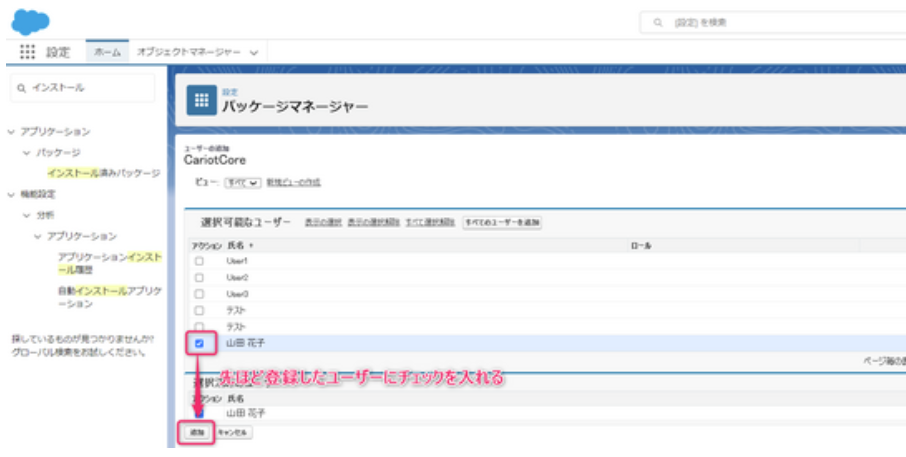906x457 pixels.
Task: Check the User2 checkbox
Action: [x=199, y=278]
